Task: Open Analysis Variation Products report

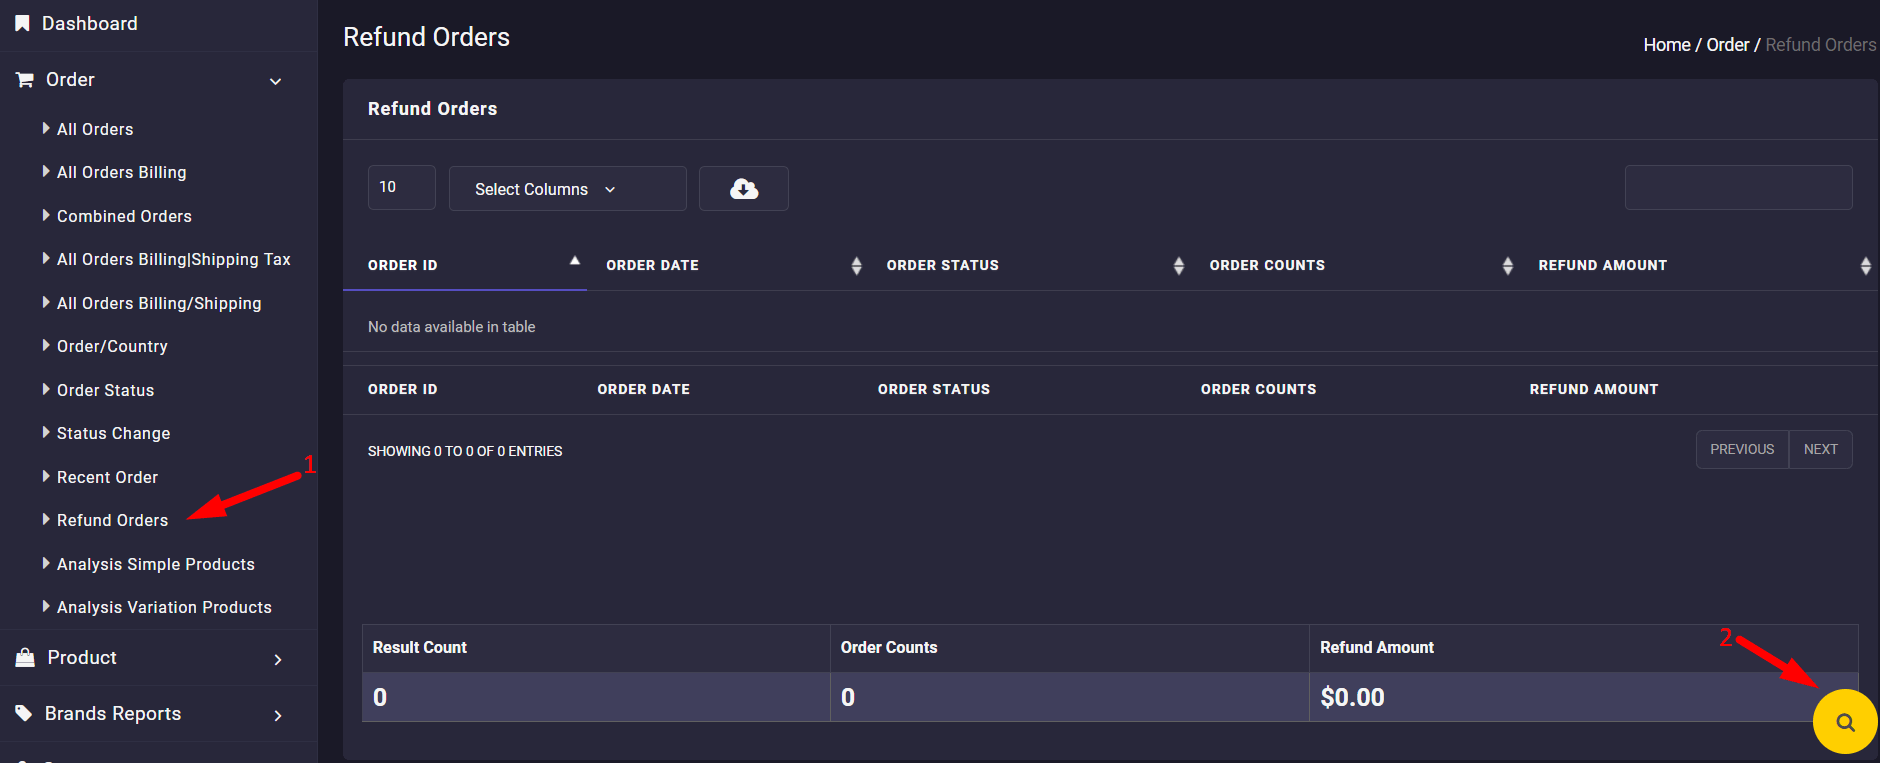Action: pos(164,607)
